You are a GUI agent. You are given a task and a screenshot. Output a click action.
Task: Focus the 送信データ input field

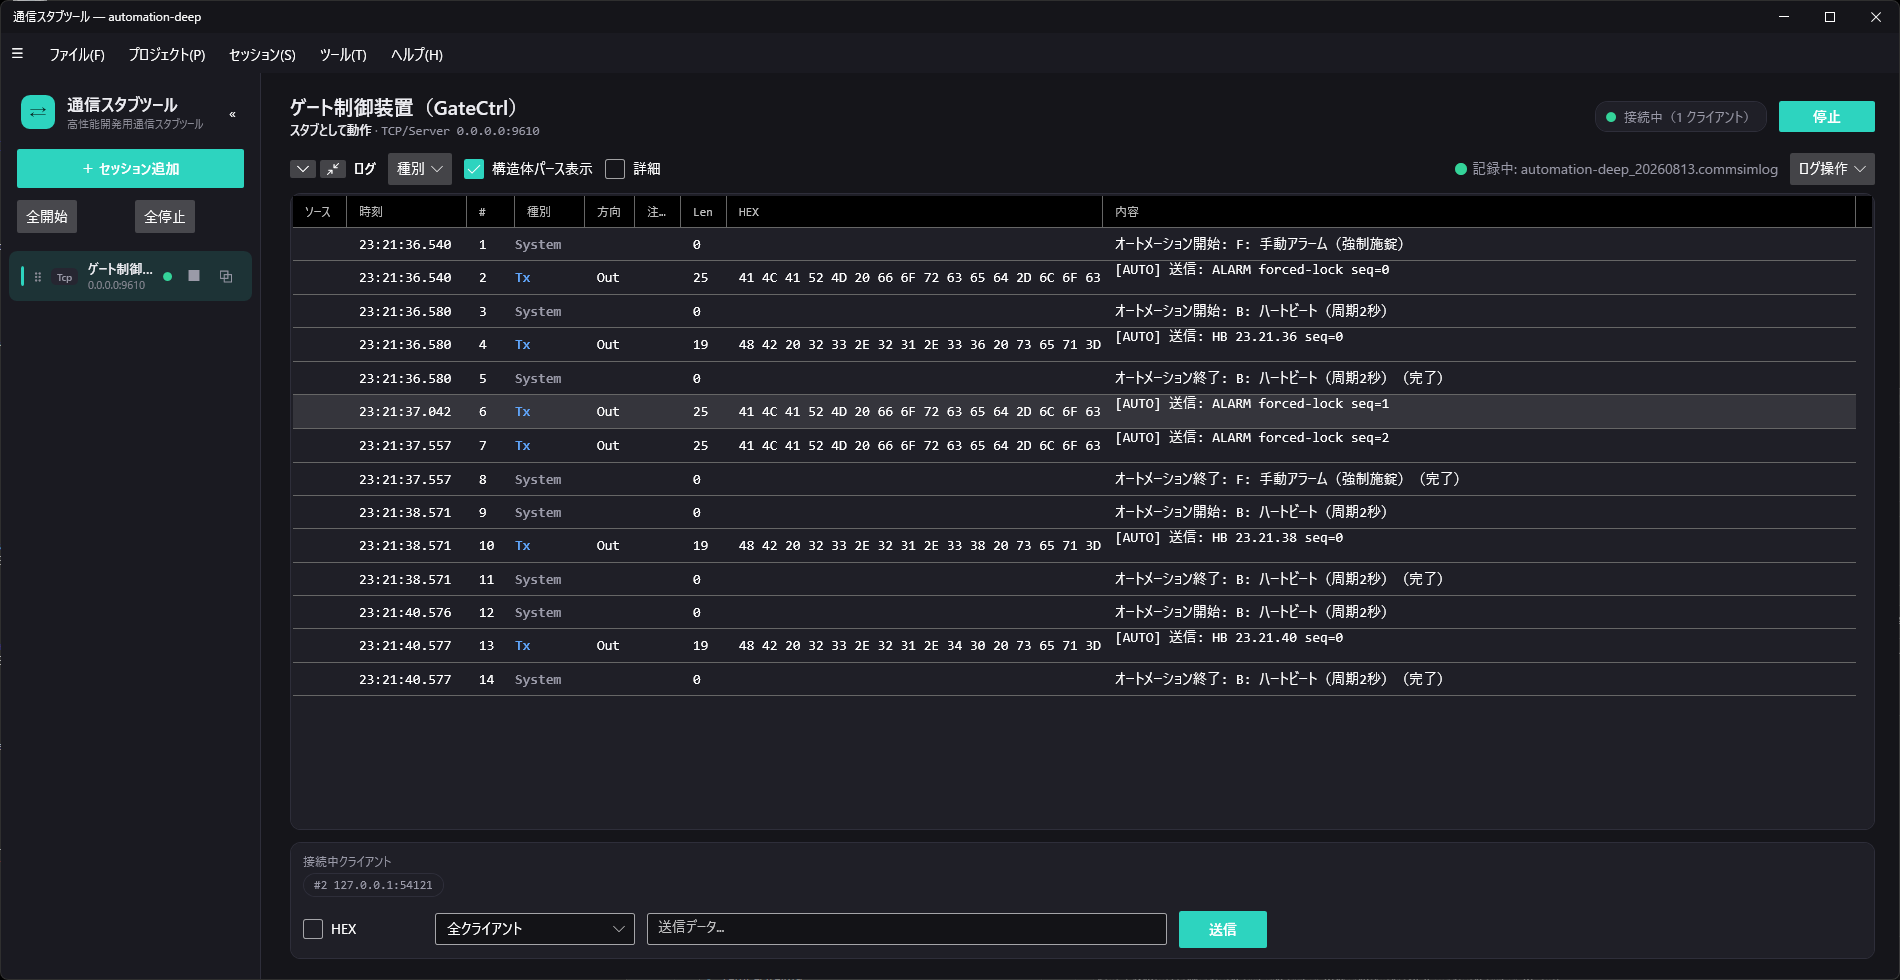[907, 928]
